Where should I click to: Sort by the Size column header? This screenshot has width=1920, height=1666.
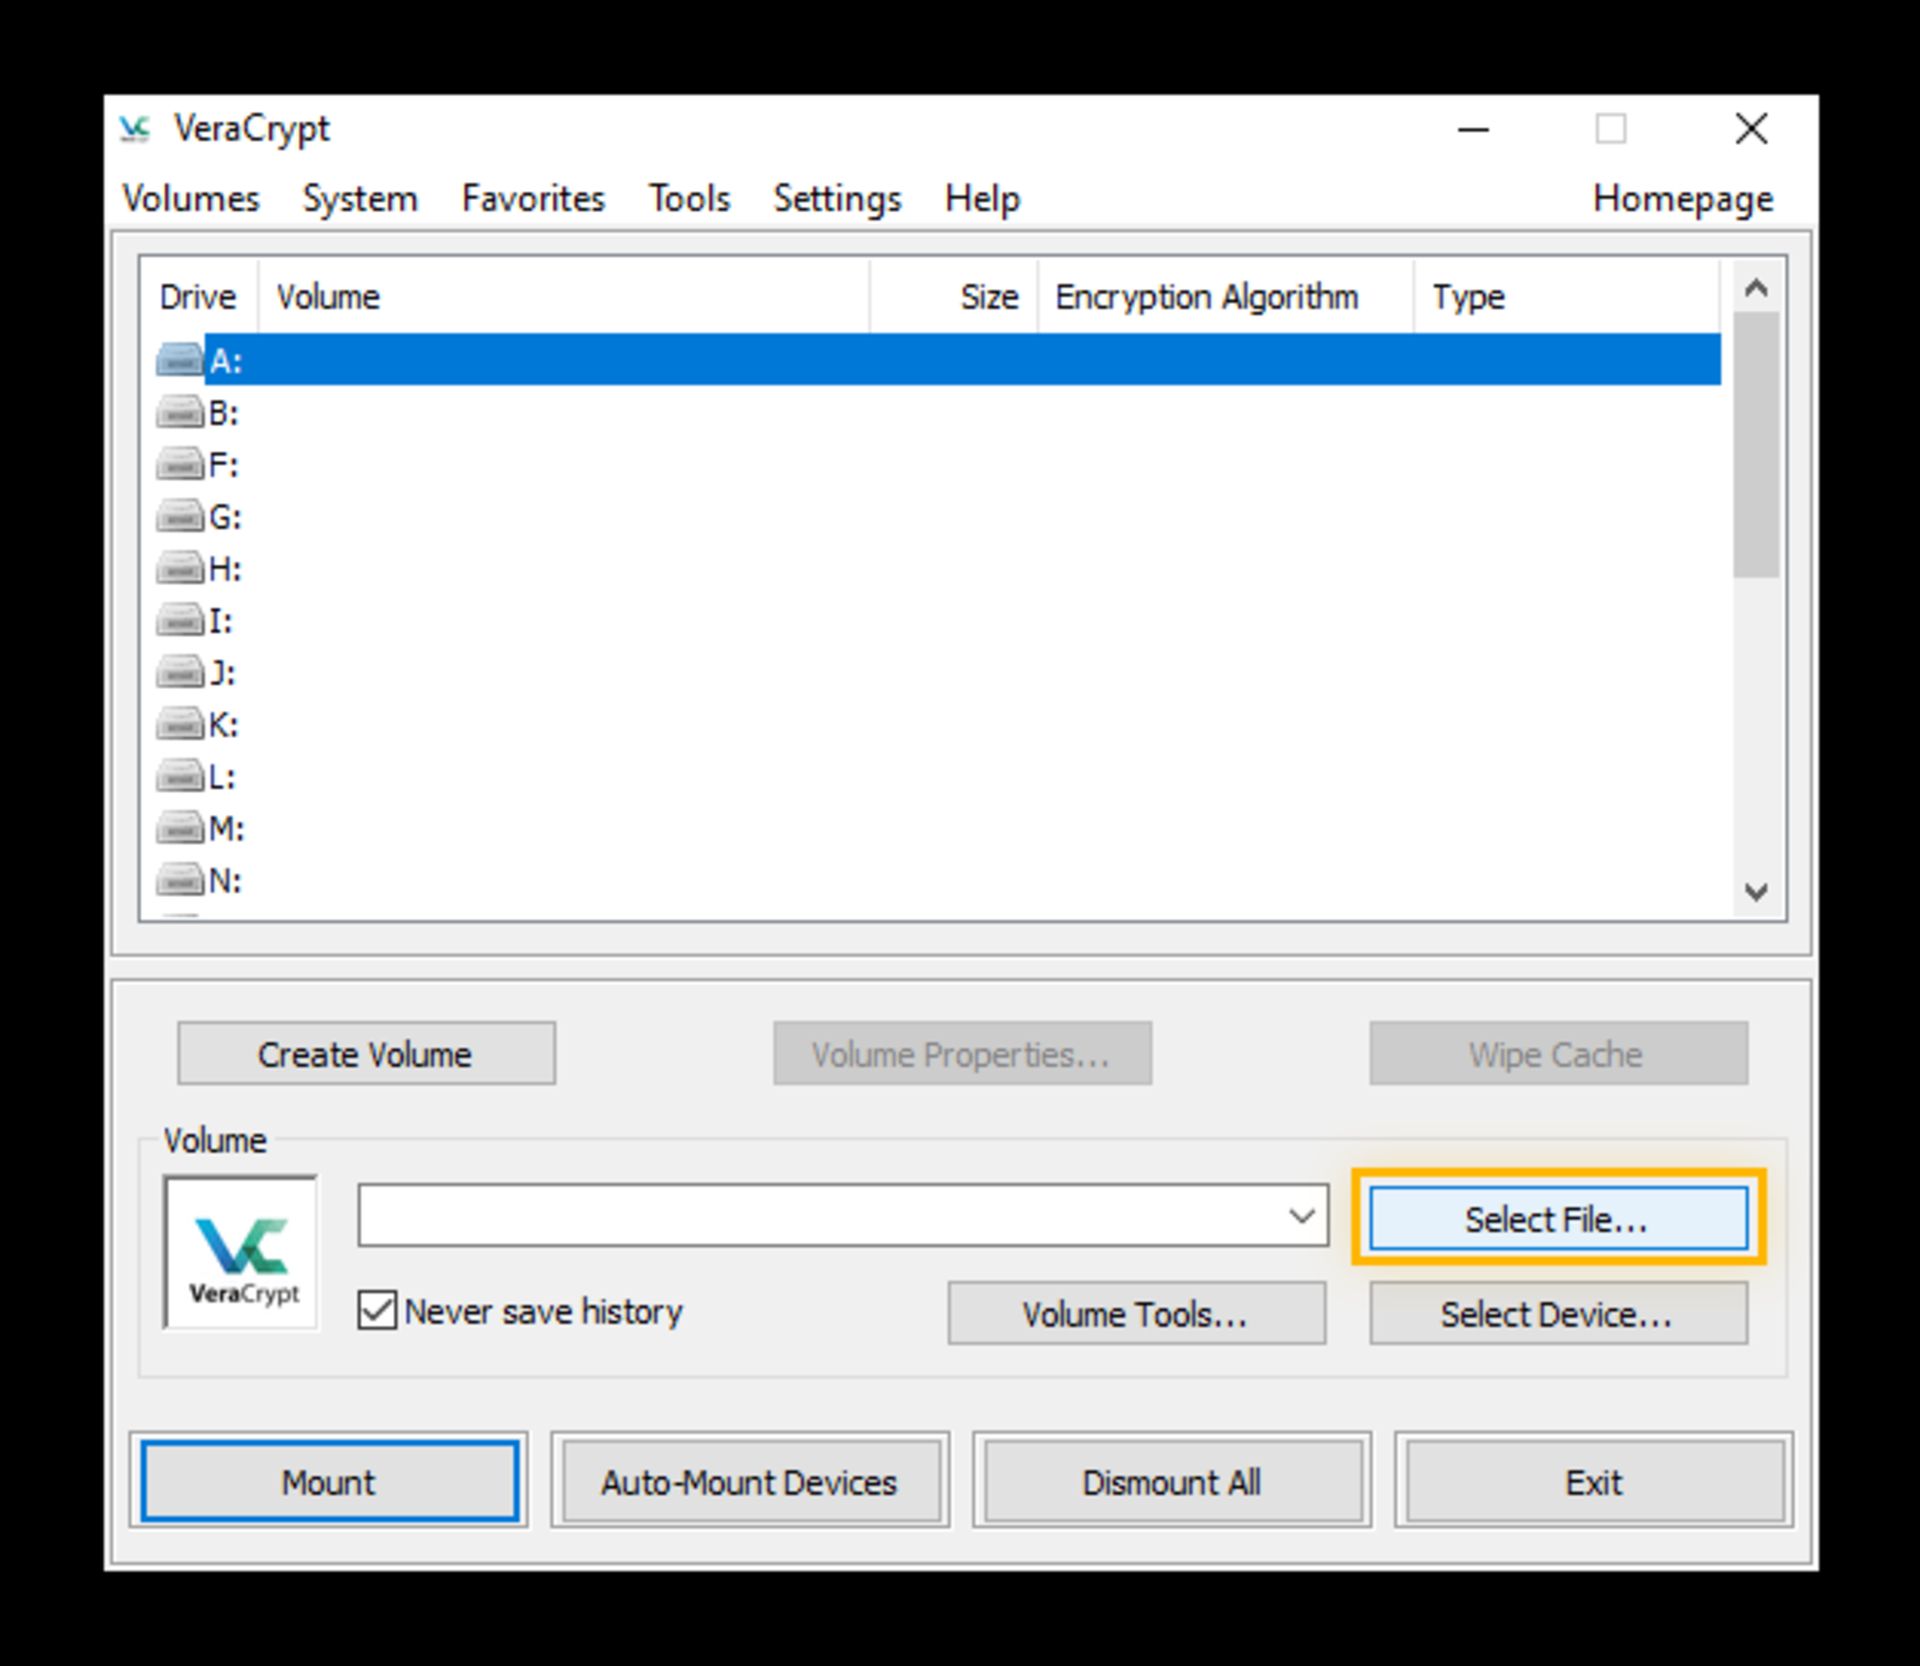tap(954, 296)
